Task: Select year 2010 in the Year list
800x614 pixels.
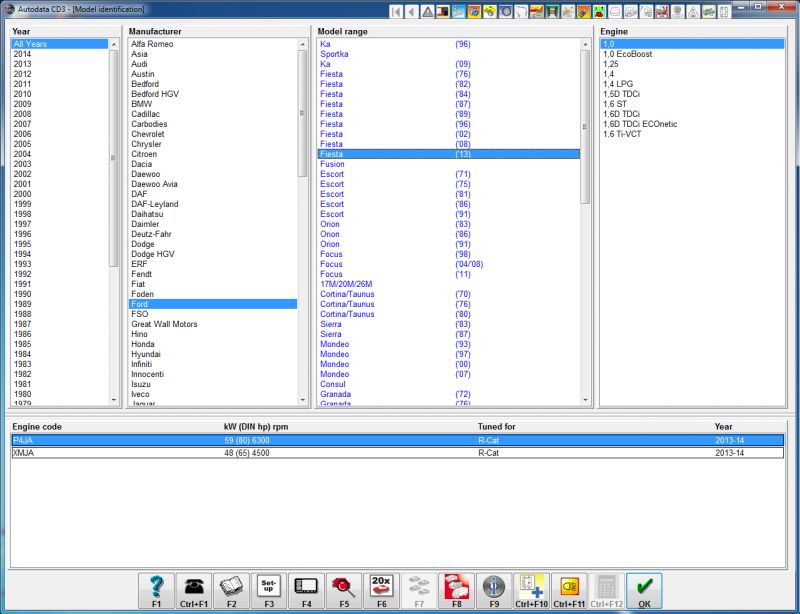Action: 22,94
